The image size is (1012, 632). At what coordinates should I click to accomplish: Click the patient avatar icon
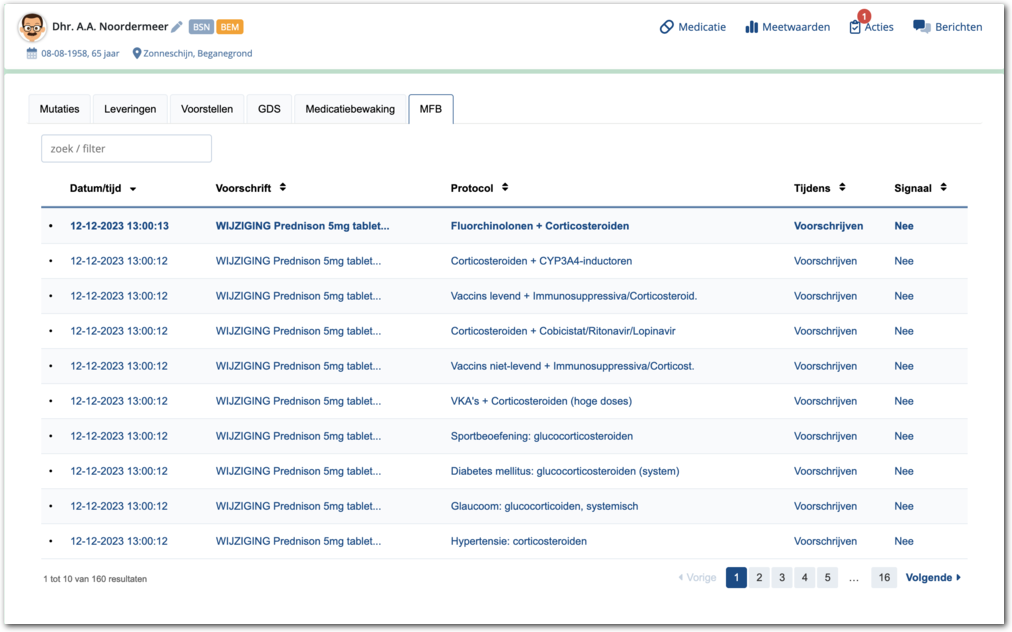(x=33, y=27)
